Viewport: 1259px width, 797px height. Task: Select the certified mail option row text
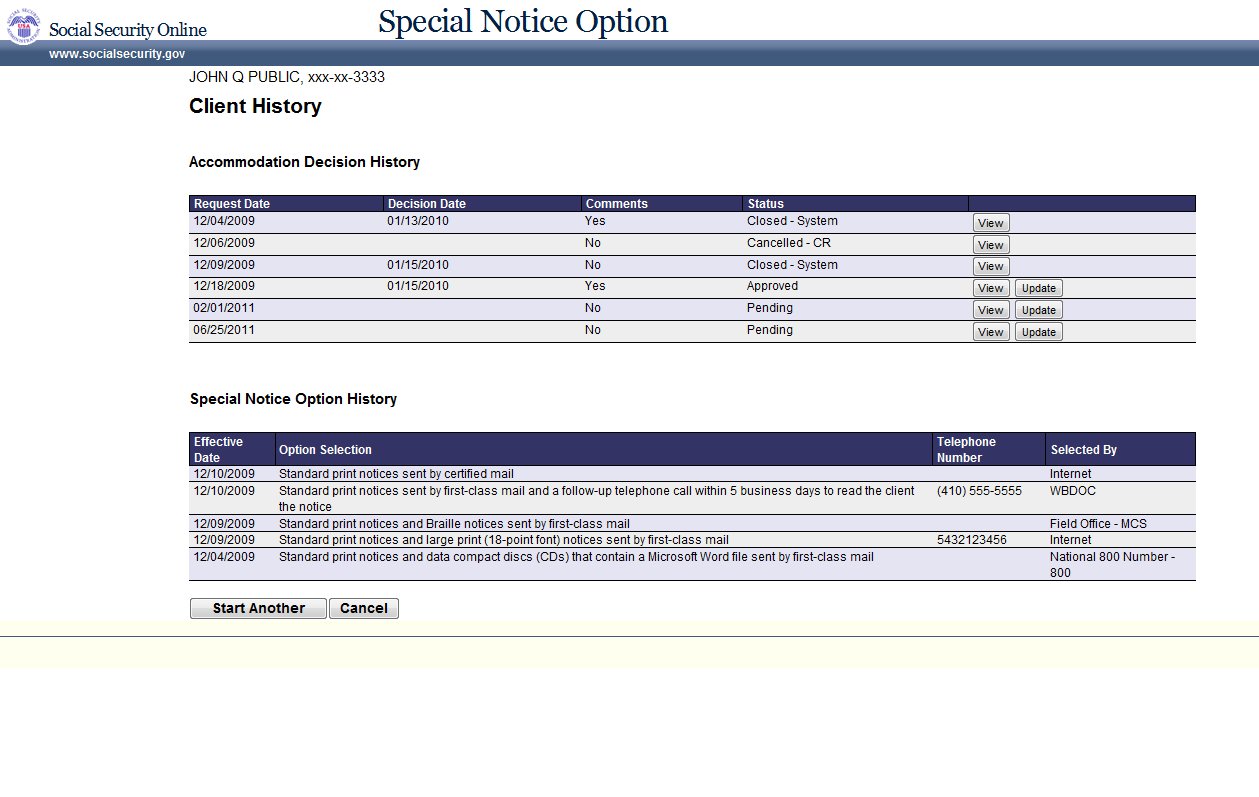(396, 474)
